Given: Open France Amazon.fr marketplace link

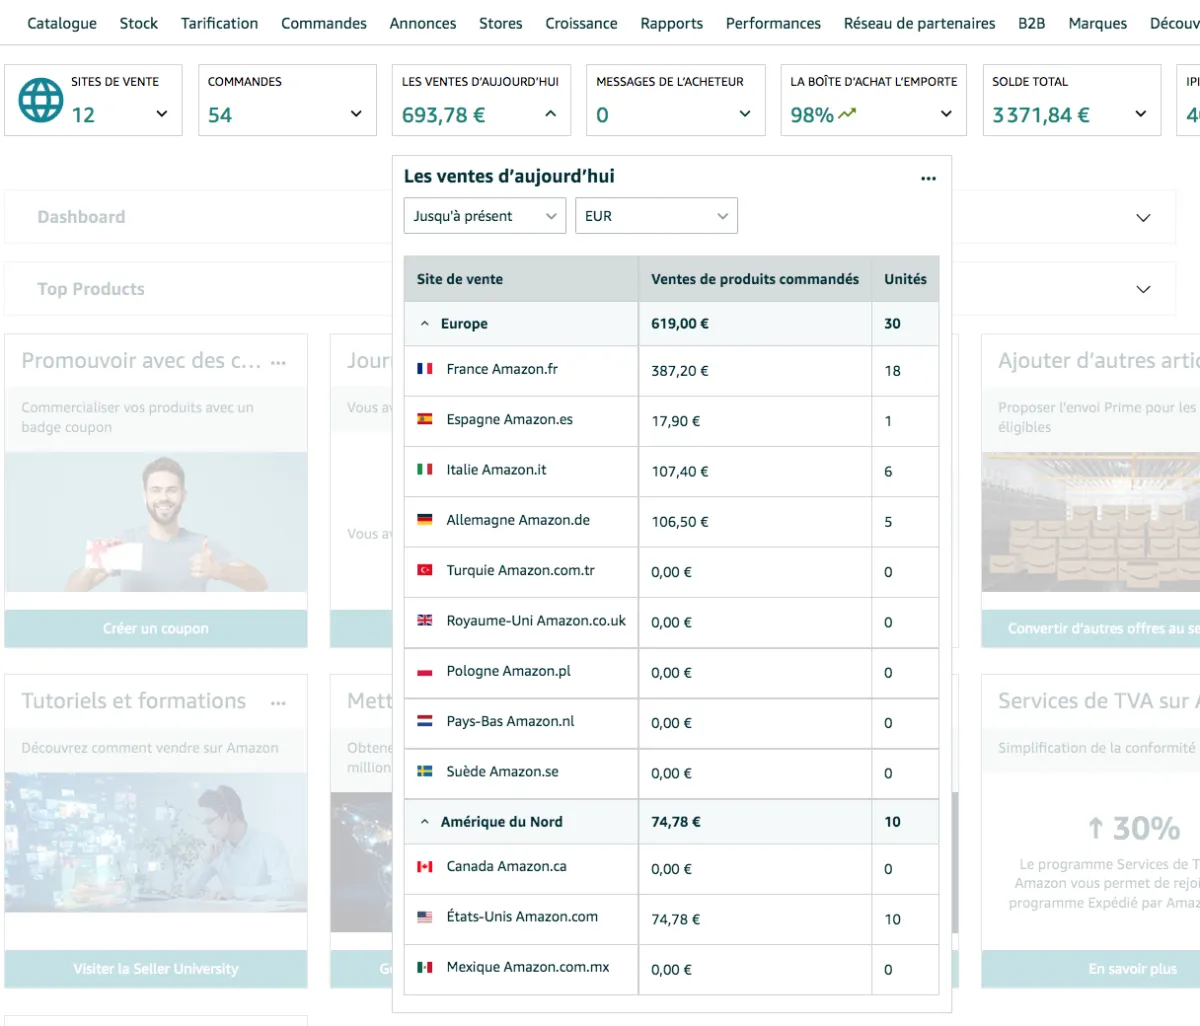Looking at the screenshot, I should click(x=502, y=369).
